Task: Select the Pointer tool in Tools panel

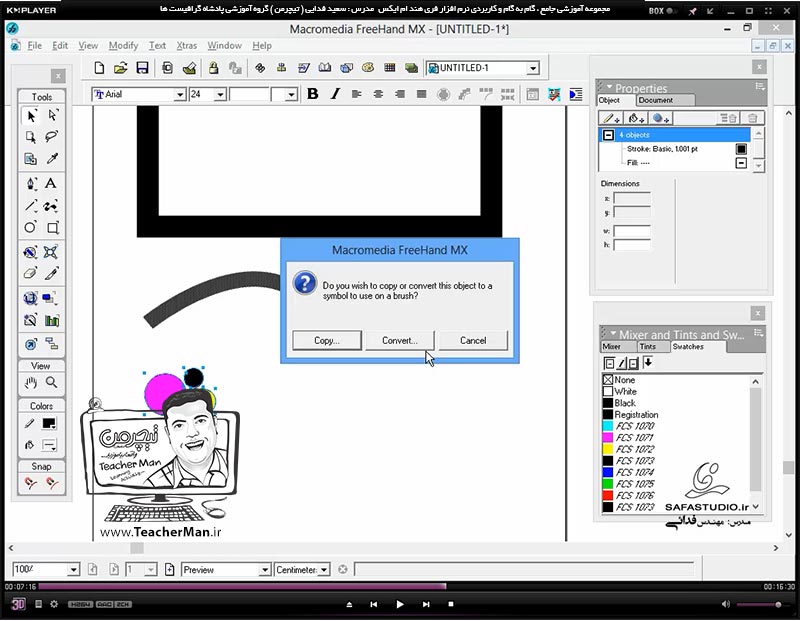Action: [31, 116]
